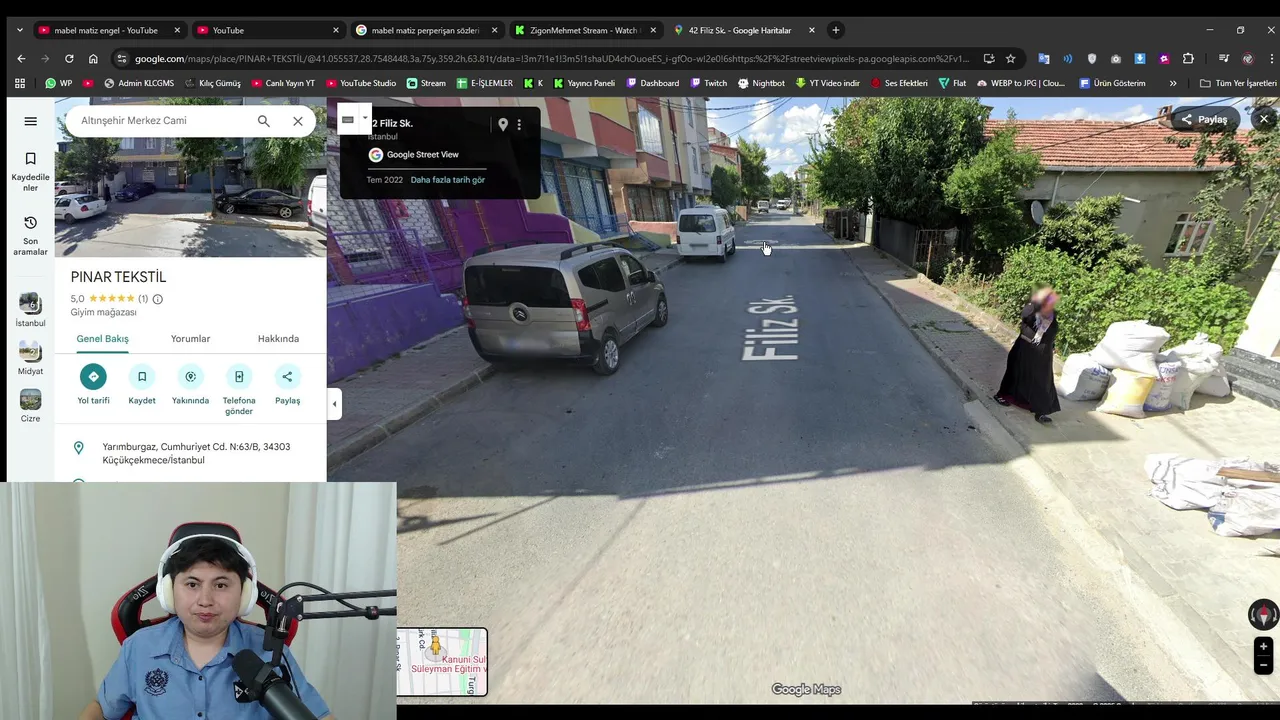The height and width of the screenshot is (720, 1280).
Task: Switch to ZigonMehmet Stream tab
Action: [x=584, y=30]
